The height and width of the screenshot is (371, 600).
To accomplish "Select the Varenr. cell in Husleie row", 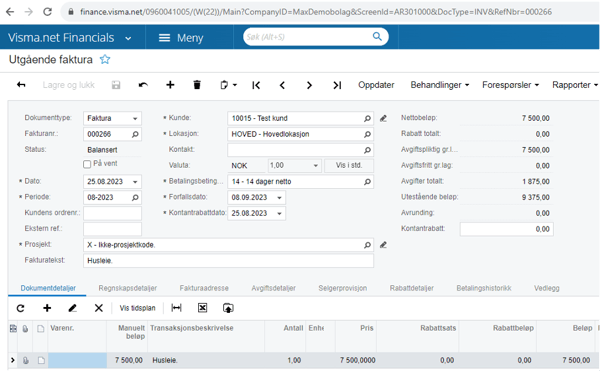I will click(x=77, y=360).
